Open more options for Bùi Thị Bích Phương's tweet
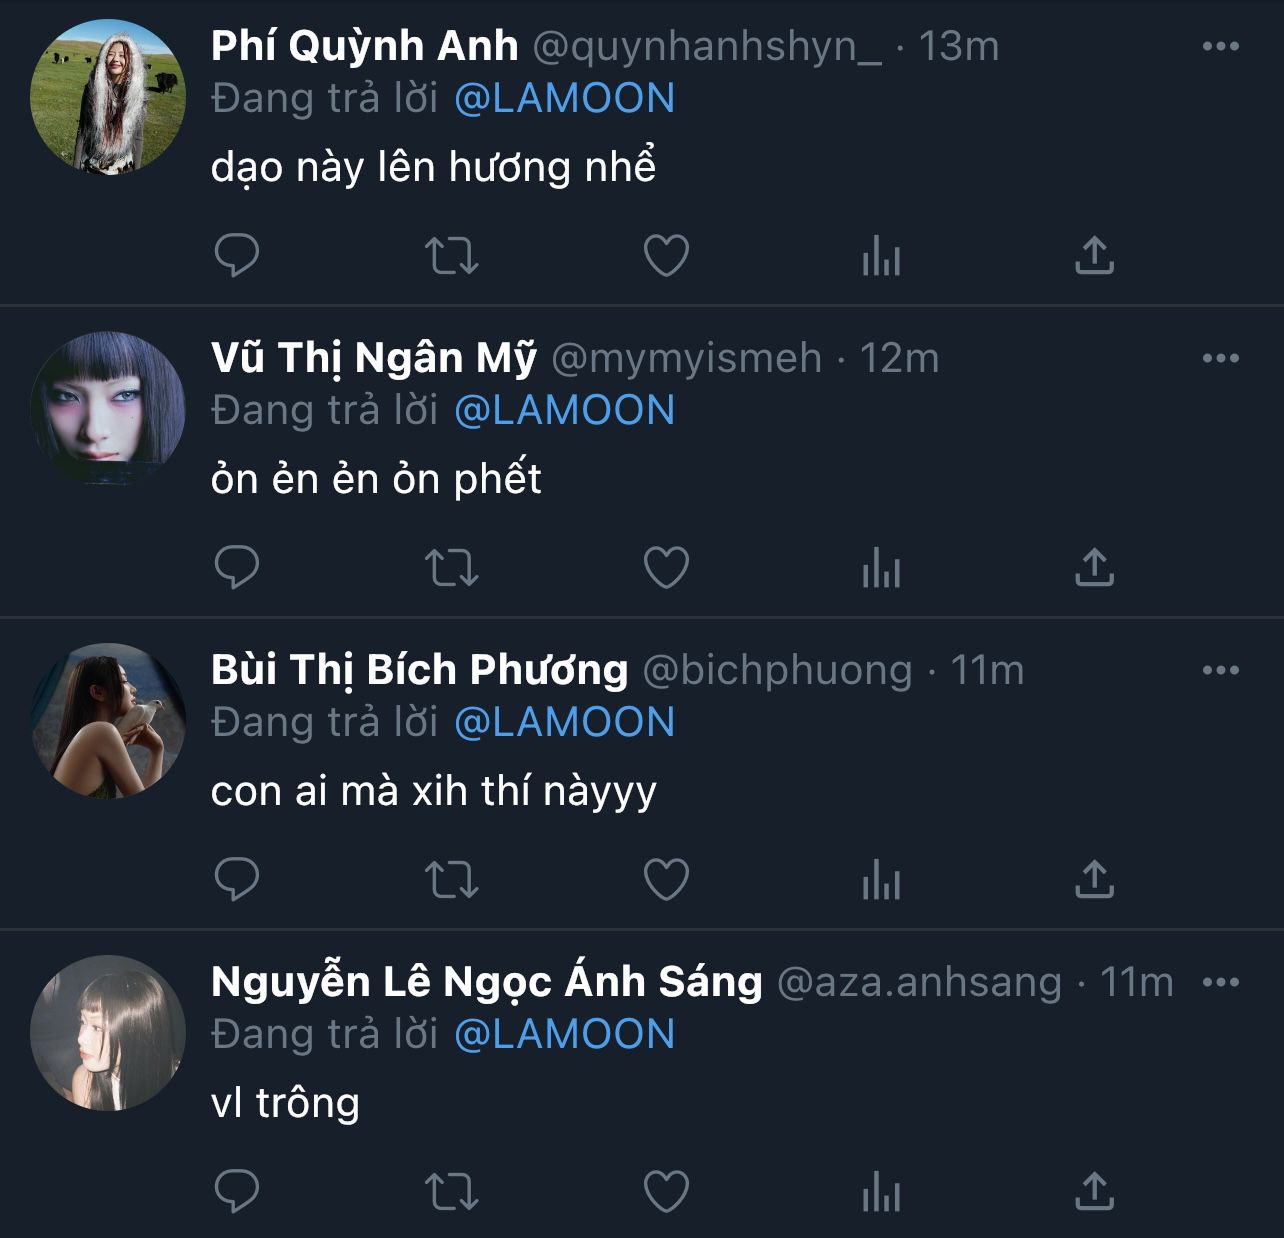Image resolution: width=1284 pixels, height=1238 pixels. 1220,670
